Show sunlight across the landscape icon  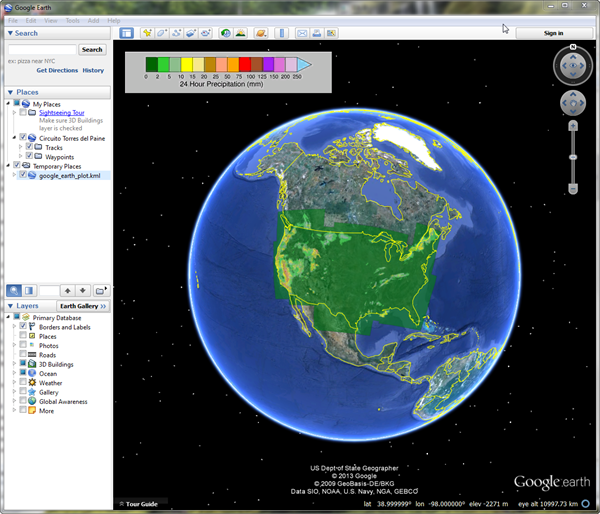coord(240,33)
